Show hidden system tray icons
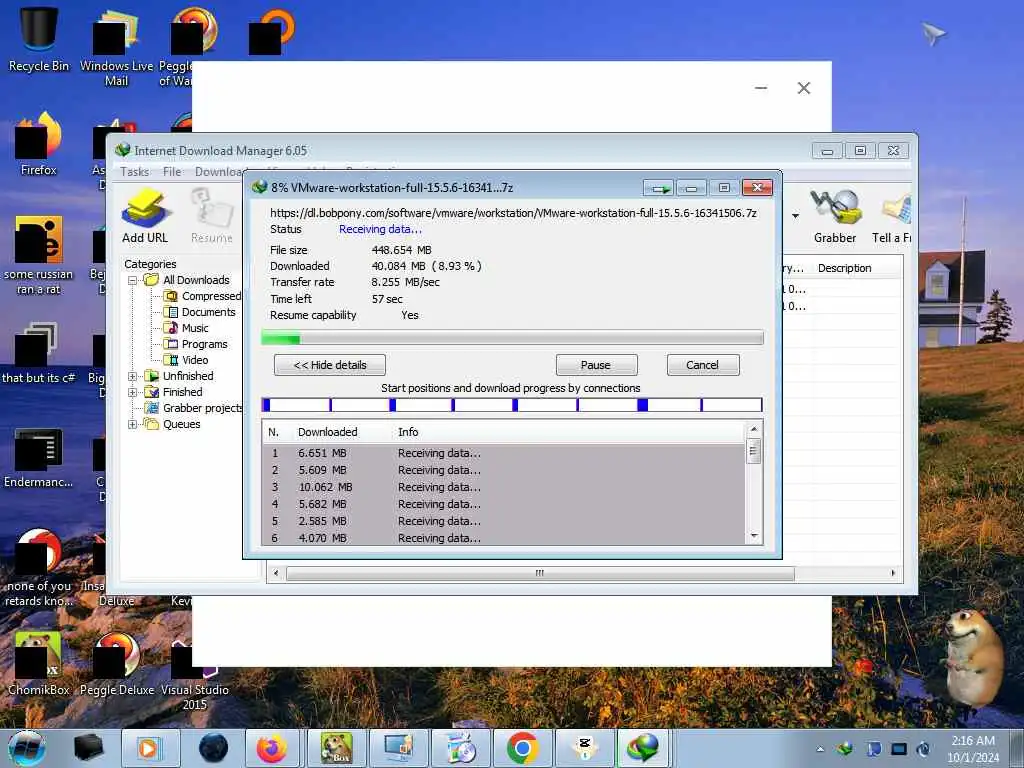1024x768 pixels. [x=820, y=749]
